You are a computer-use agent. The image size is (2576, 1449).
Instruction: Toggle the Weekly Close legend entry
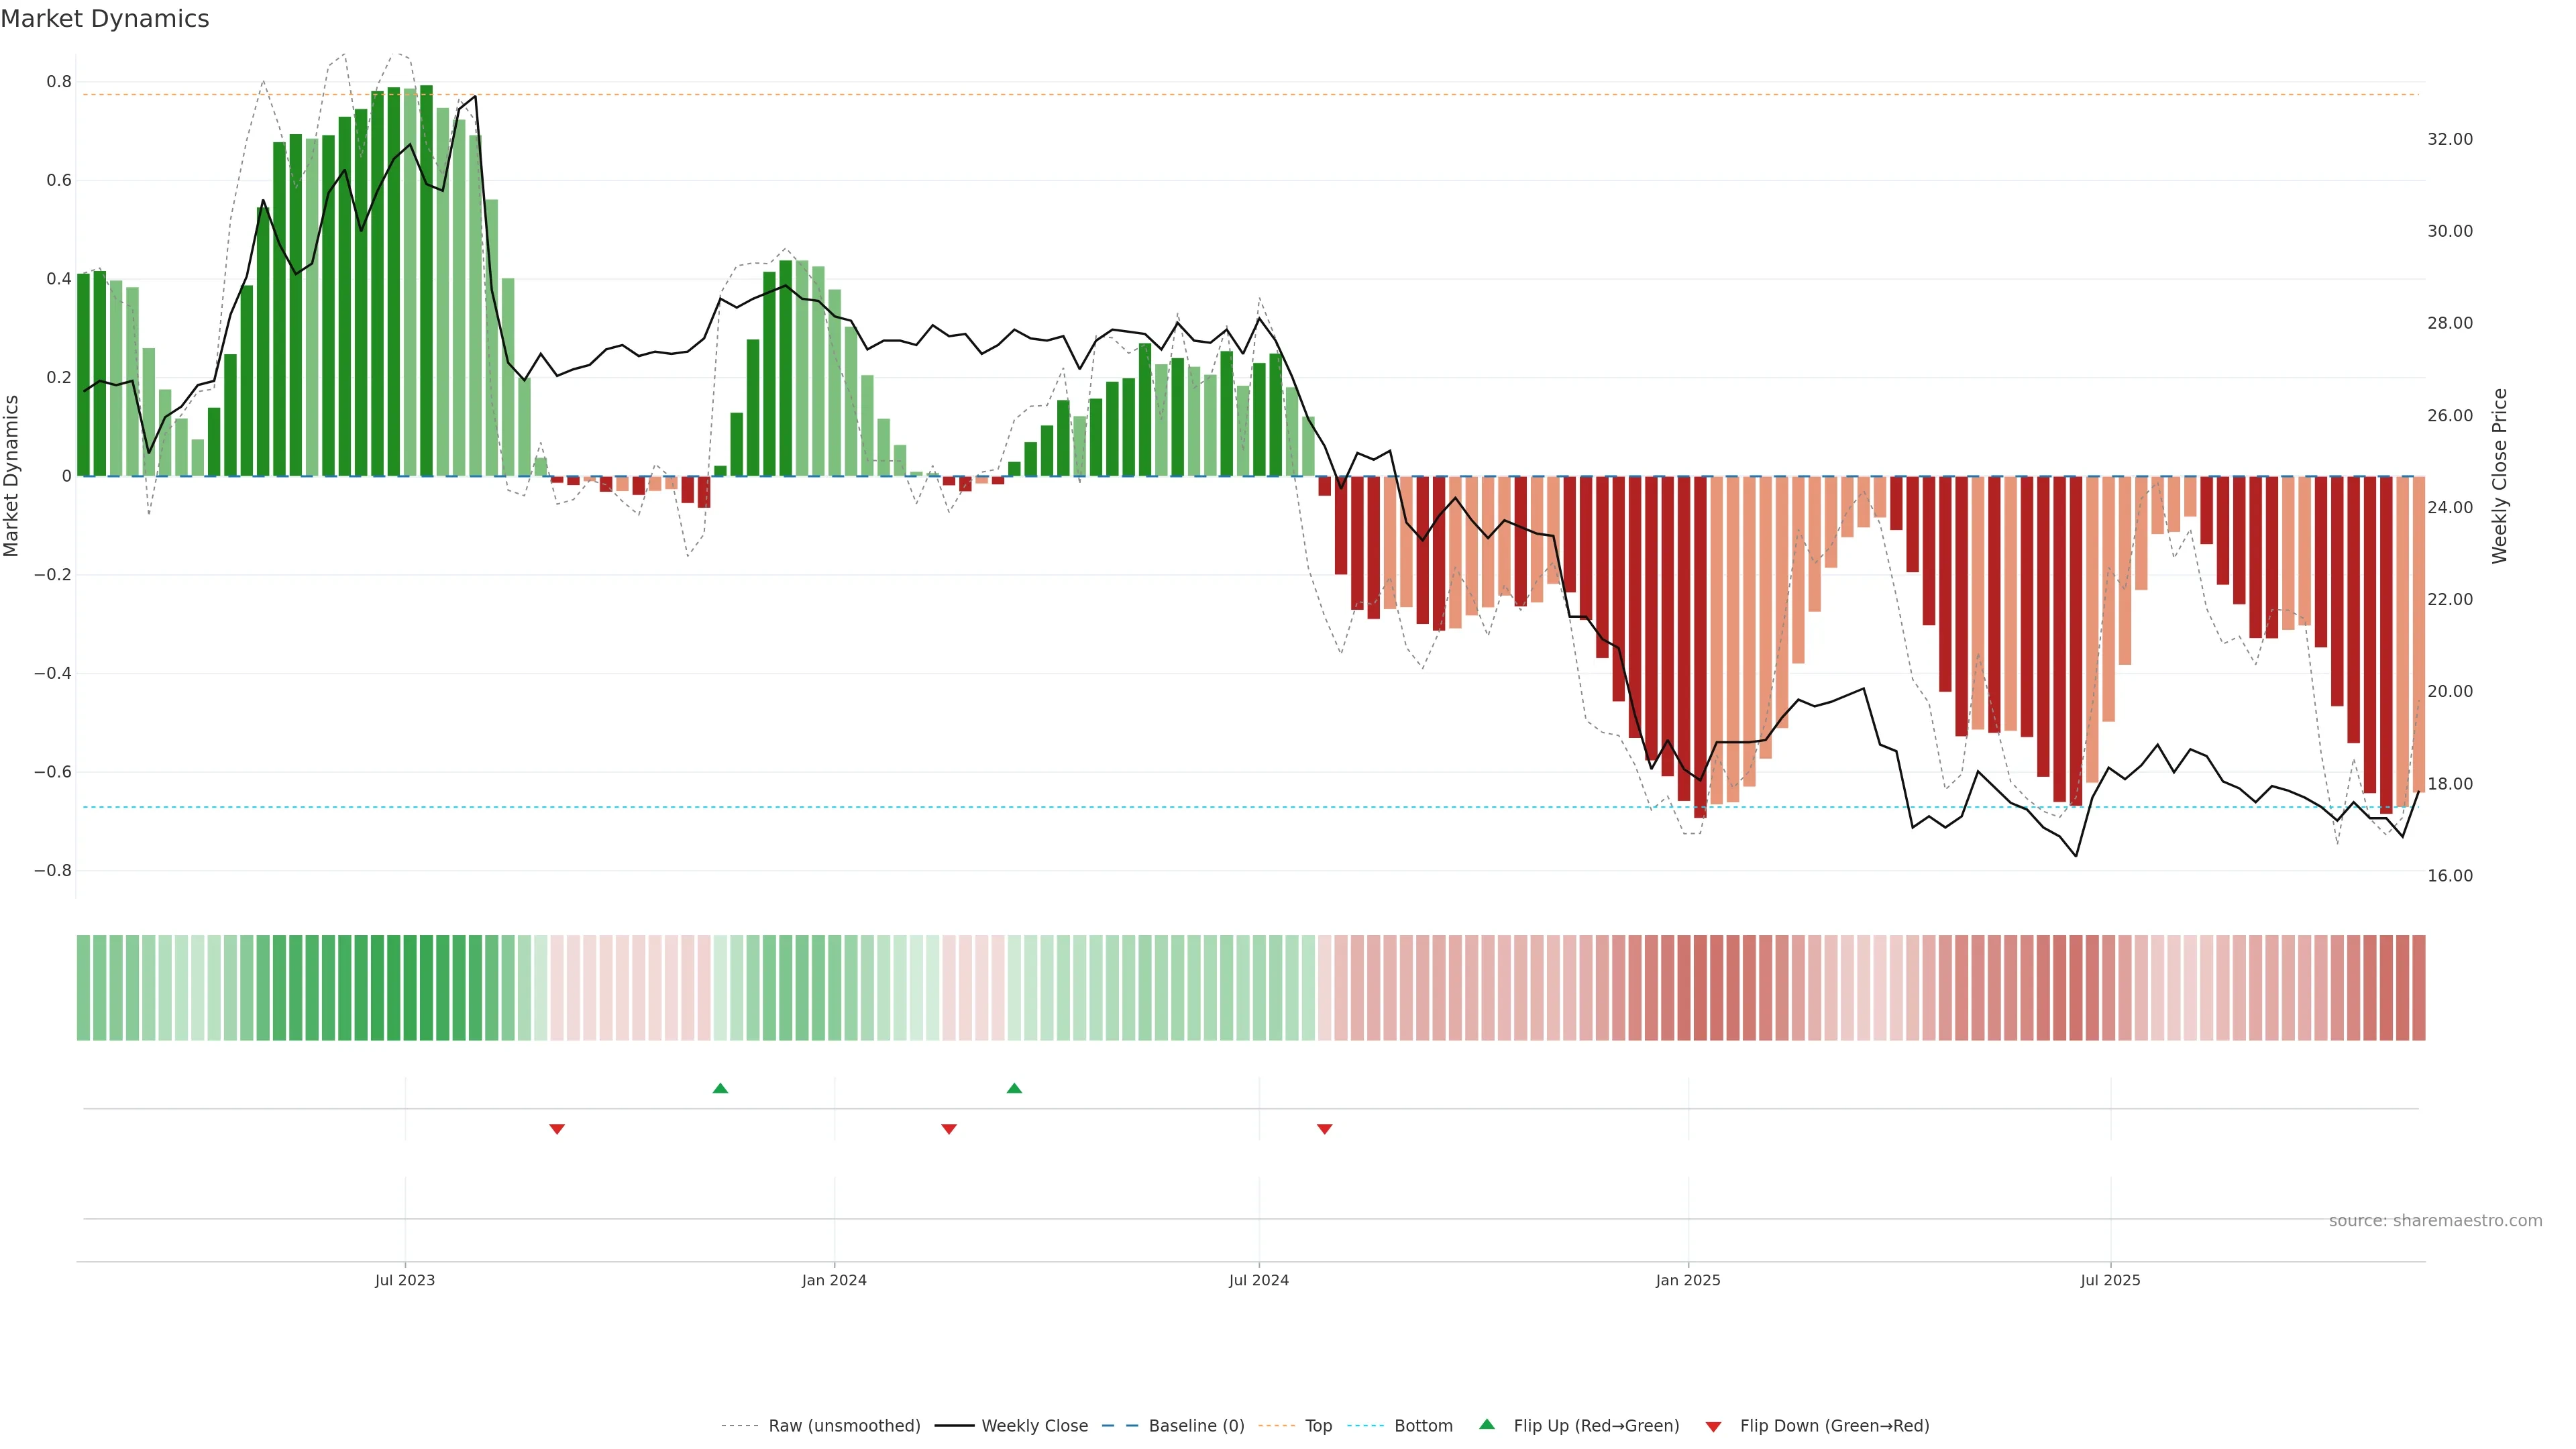[1034, 1426]
